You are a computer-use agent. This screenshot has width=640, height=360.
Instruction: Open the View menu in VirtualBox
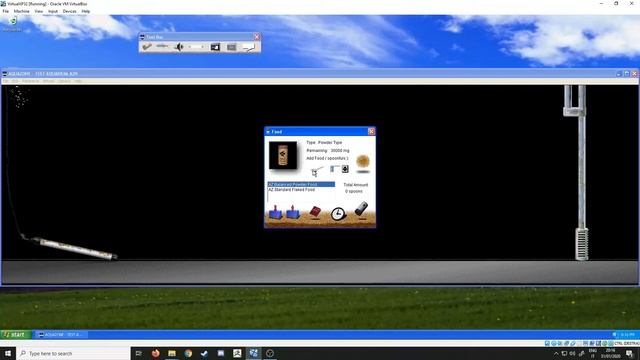coord(39,11)
